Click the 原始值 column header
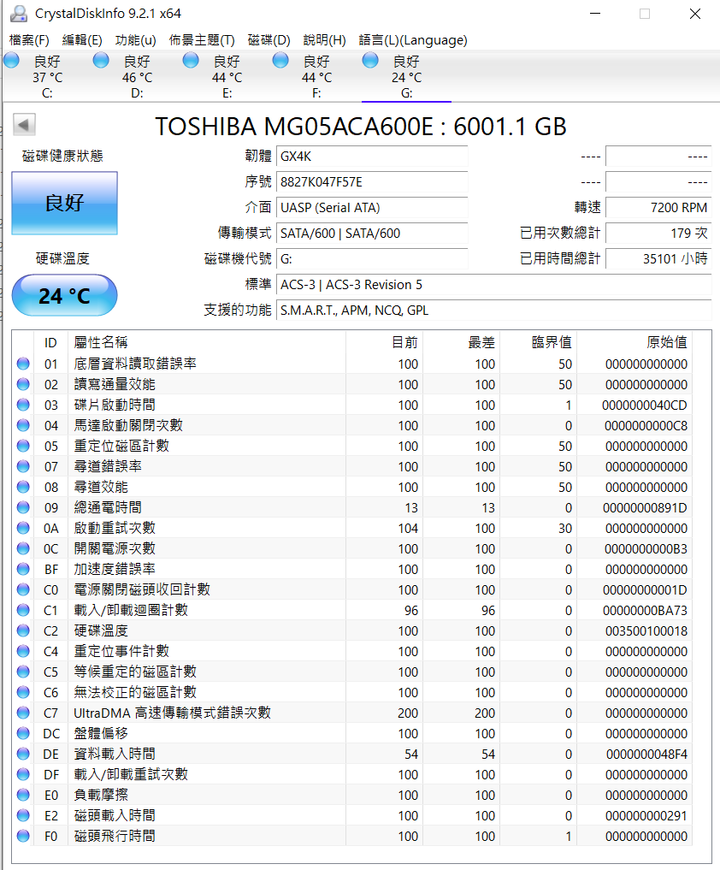The width and height of the screenshot is (720, 870). point(635,342)
